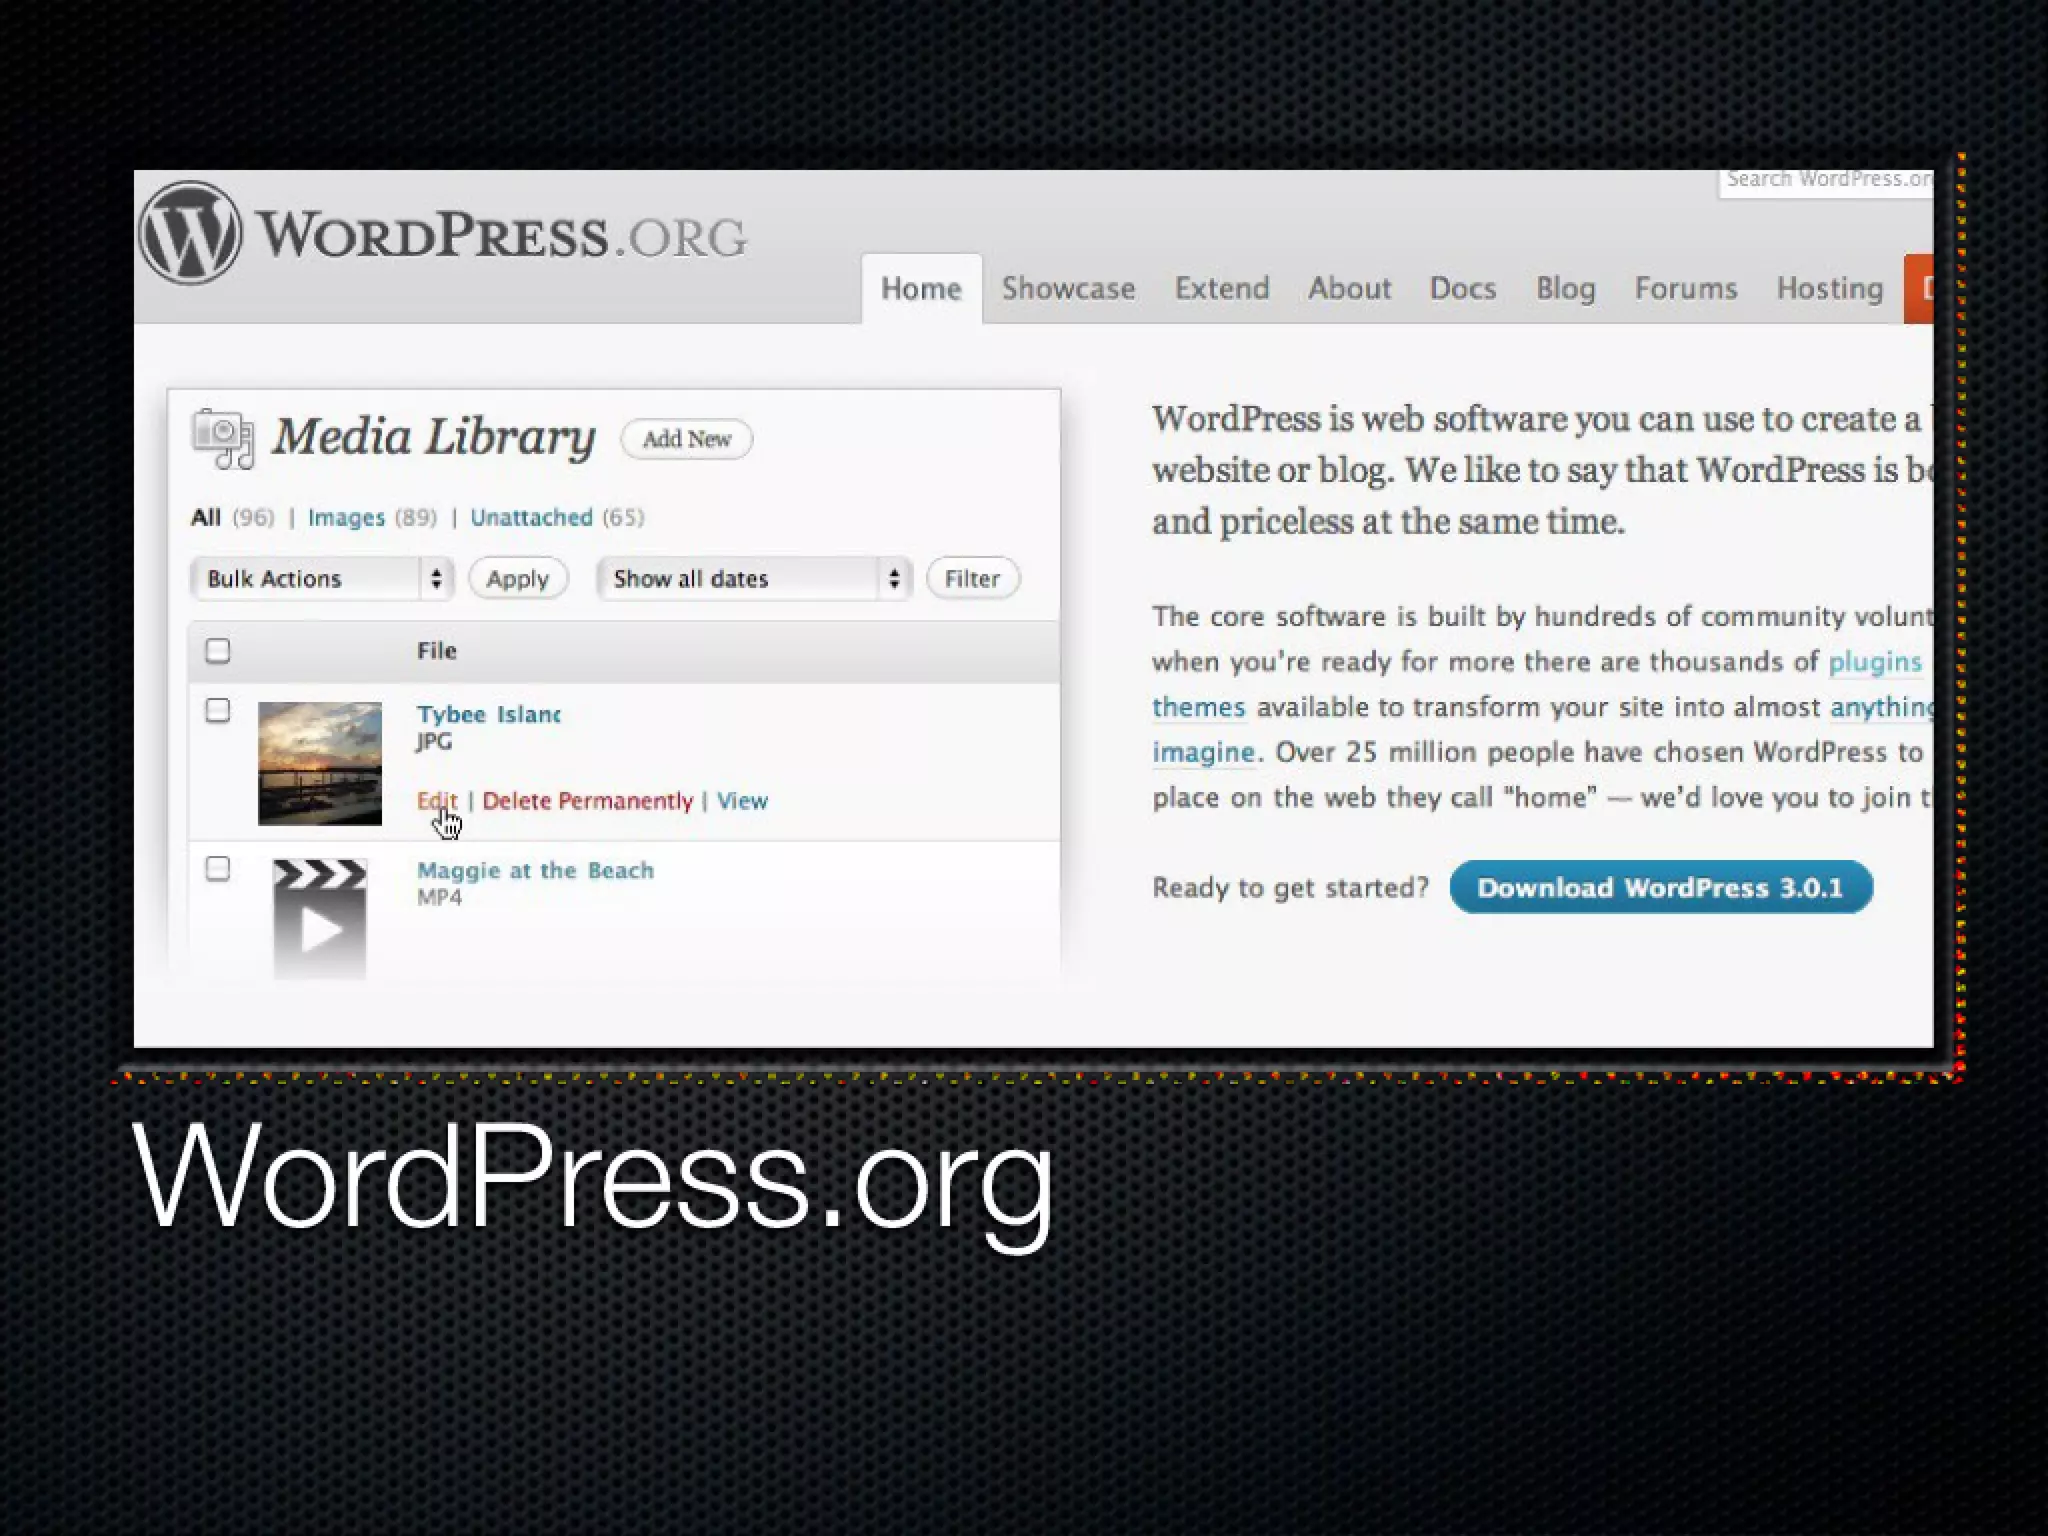Click the WordPress.ORG wordmark text

pyautogui.click(x=501, y=235)
